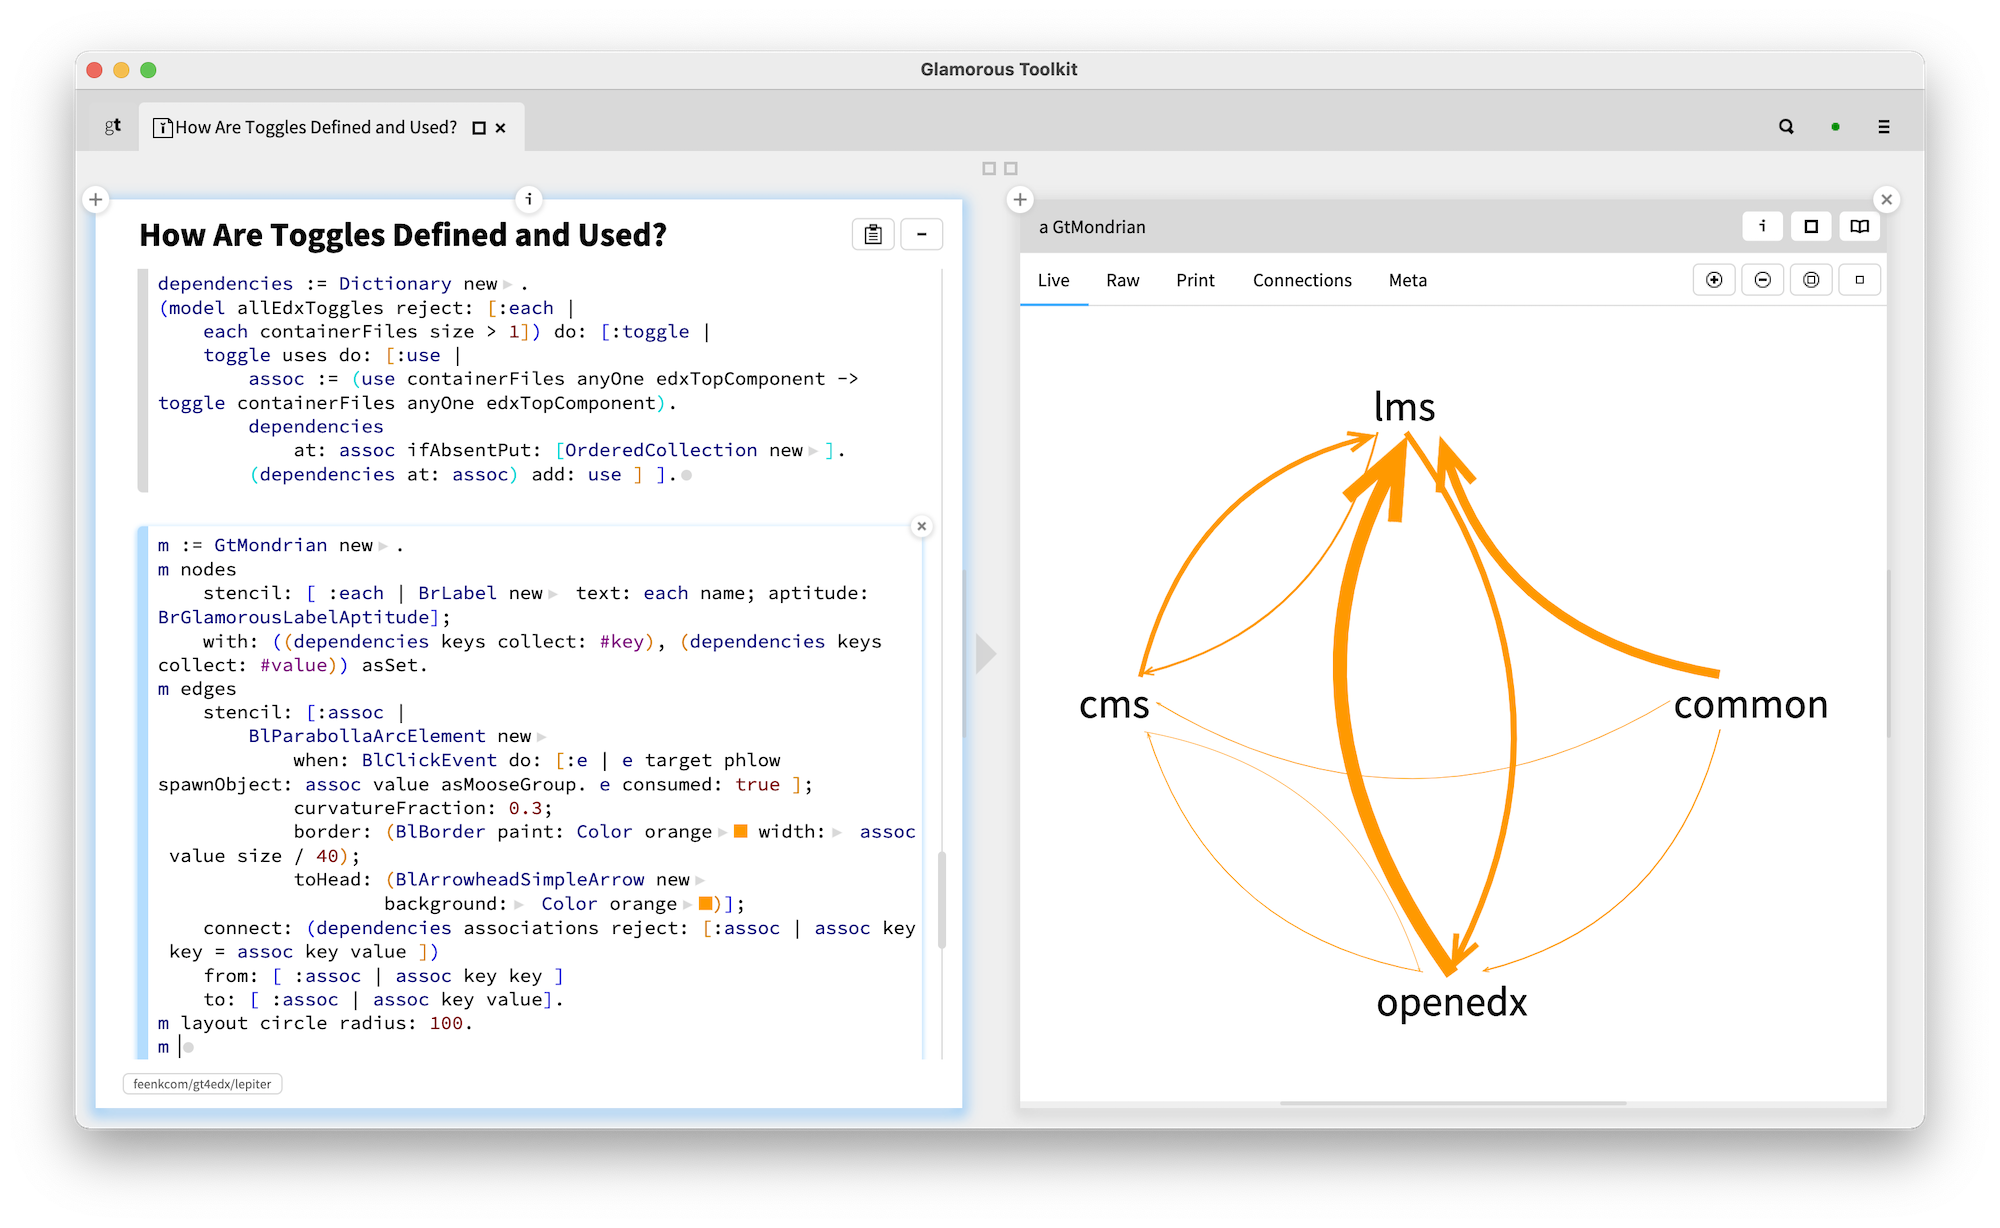This screenshot has width=2000, height=1228.
Task: Click the green status dot indicator
Action: point(1835,127)
